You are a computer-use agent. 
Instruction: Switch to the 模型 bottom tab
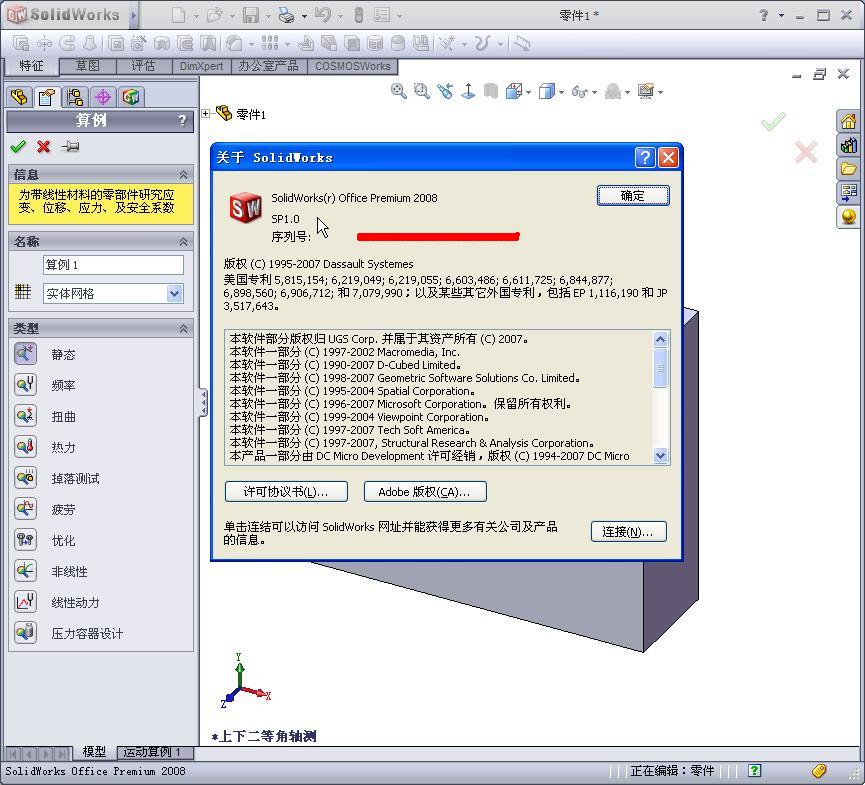coord(94,752)
